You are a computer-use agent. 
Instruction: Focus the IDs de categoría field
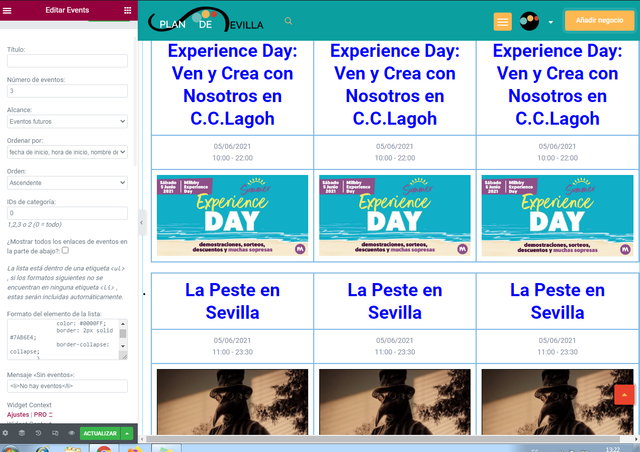(67, 213)
